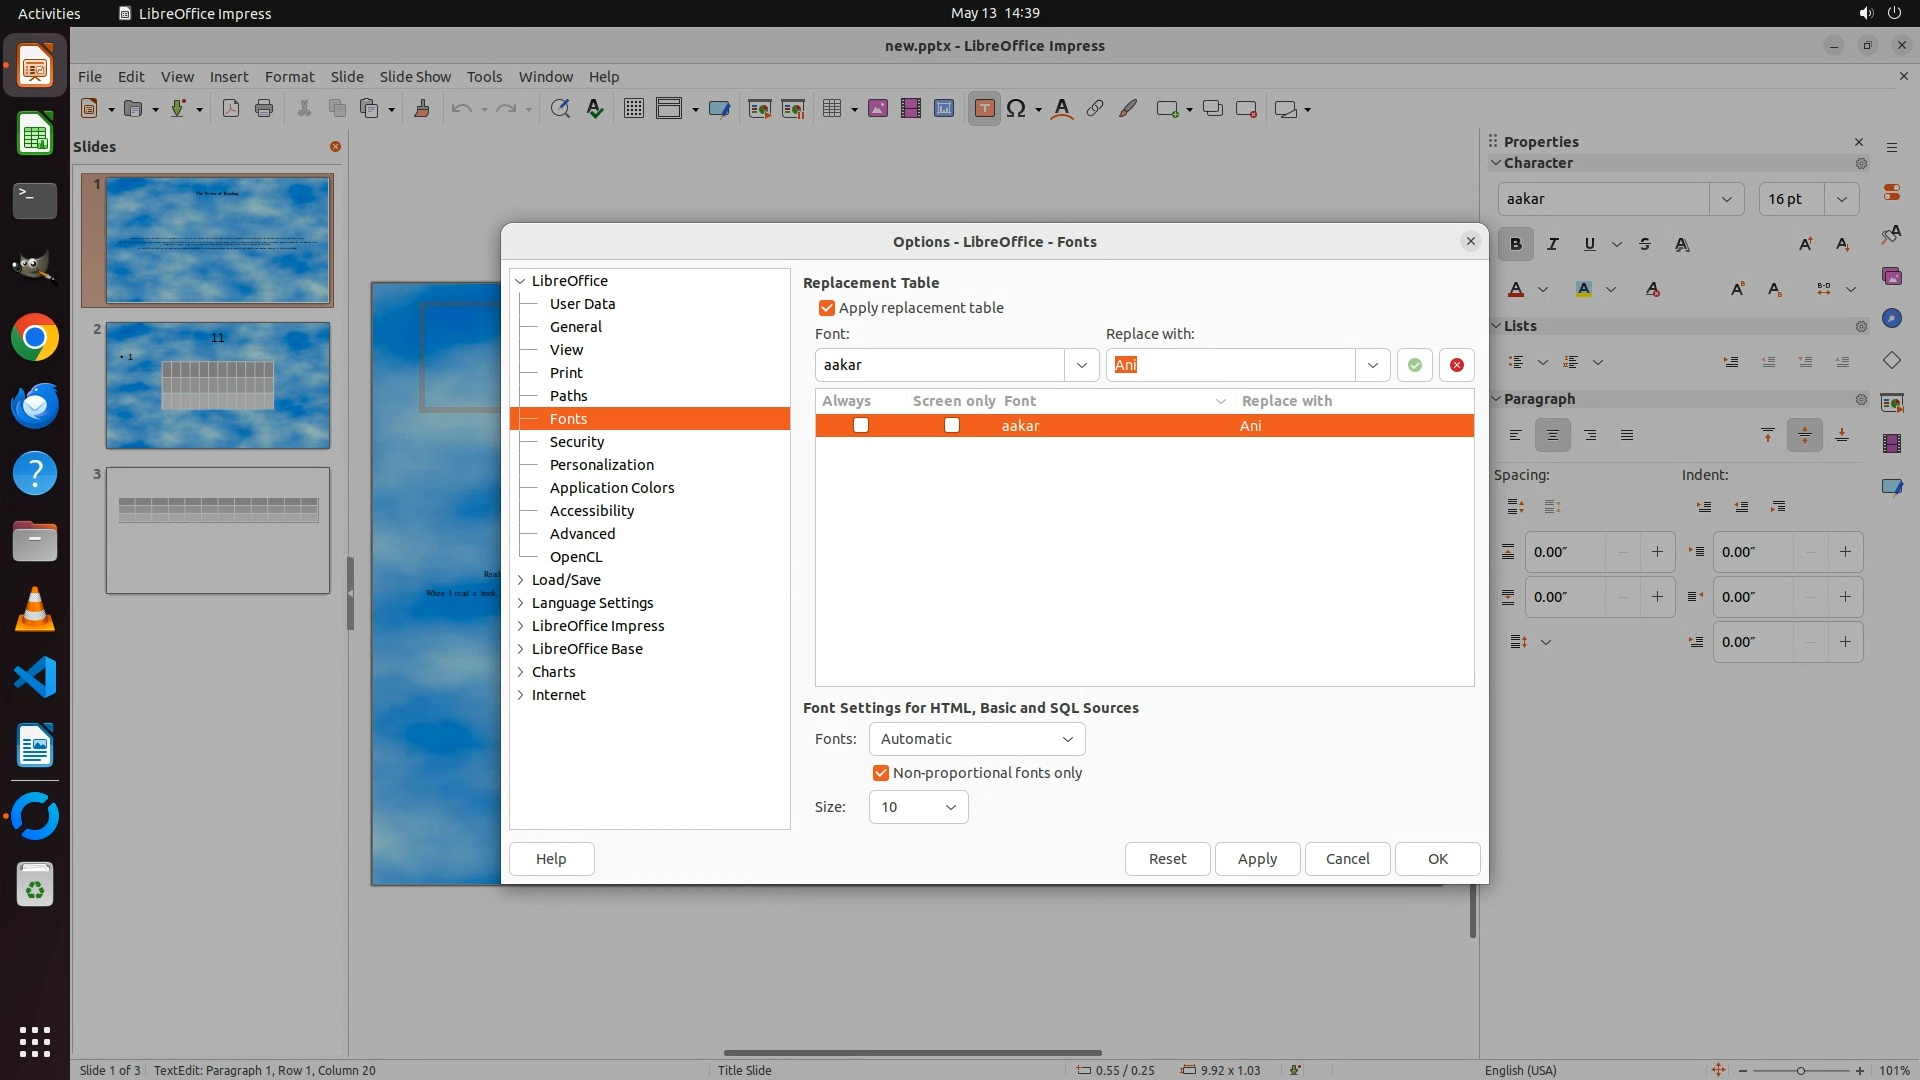The width and height of the screenshot is (1920, 1080).
Task: Click the Apply button
Action: tap(1257, 859)
